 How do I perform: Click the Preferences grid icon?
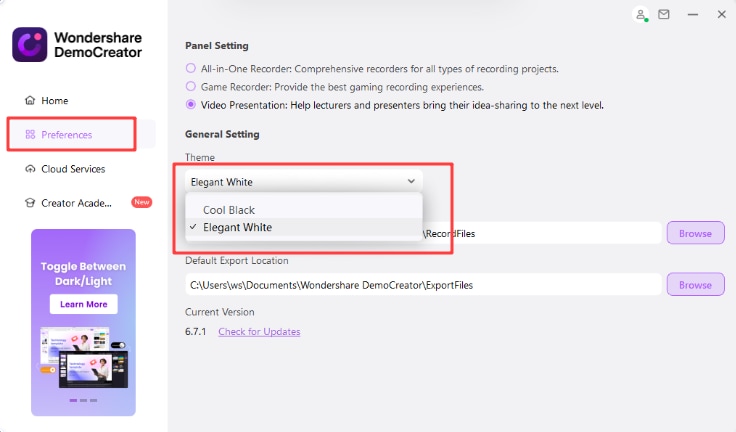(30, 134)
